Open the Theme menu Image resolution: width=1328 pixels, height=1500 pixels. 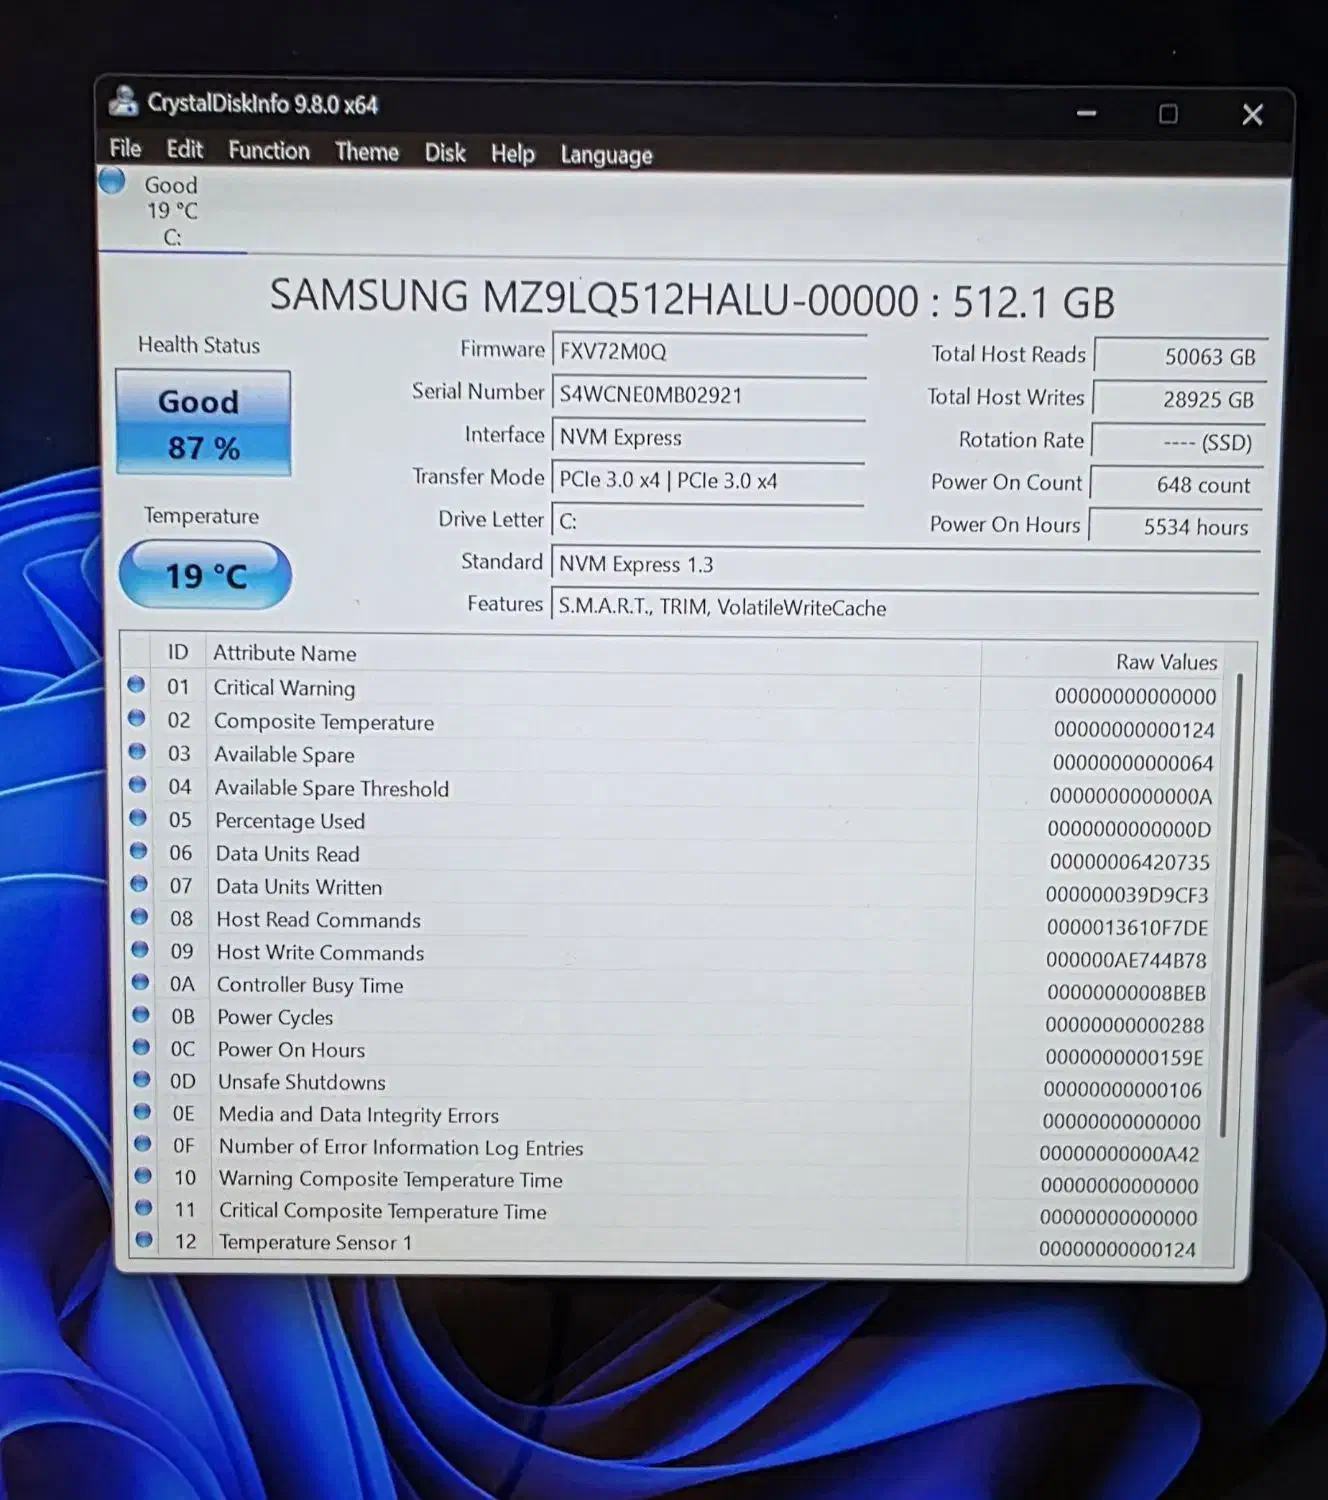pyautogui.click(x=366, y=152)
